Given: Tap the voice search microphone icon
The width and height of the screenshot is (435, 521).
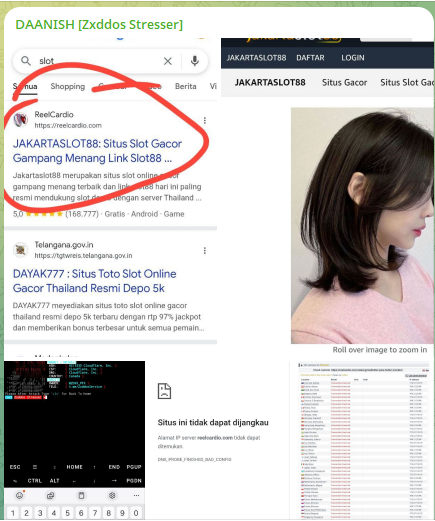Looking at the screenshot, I should pos(195,61).
